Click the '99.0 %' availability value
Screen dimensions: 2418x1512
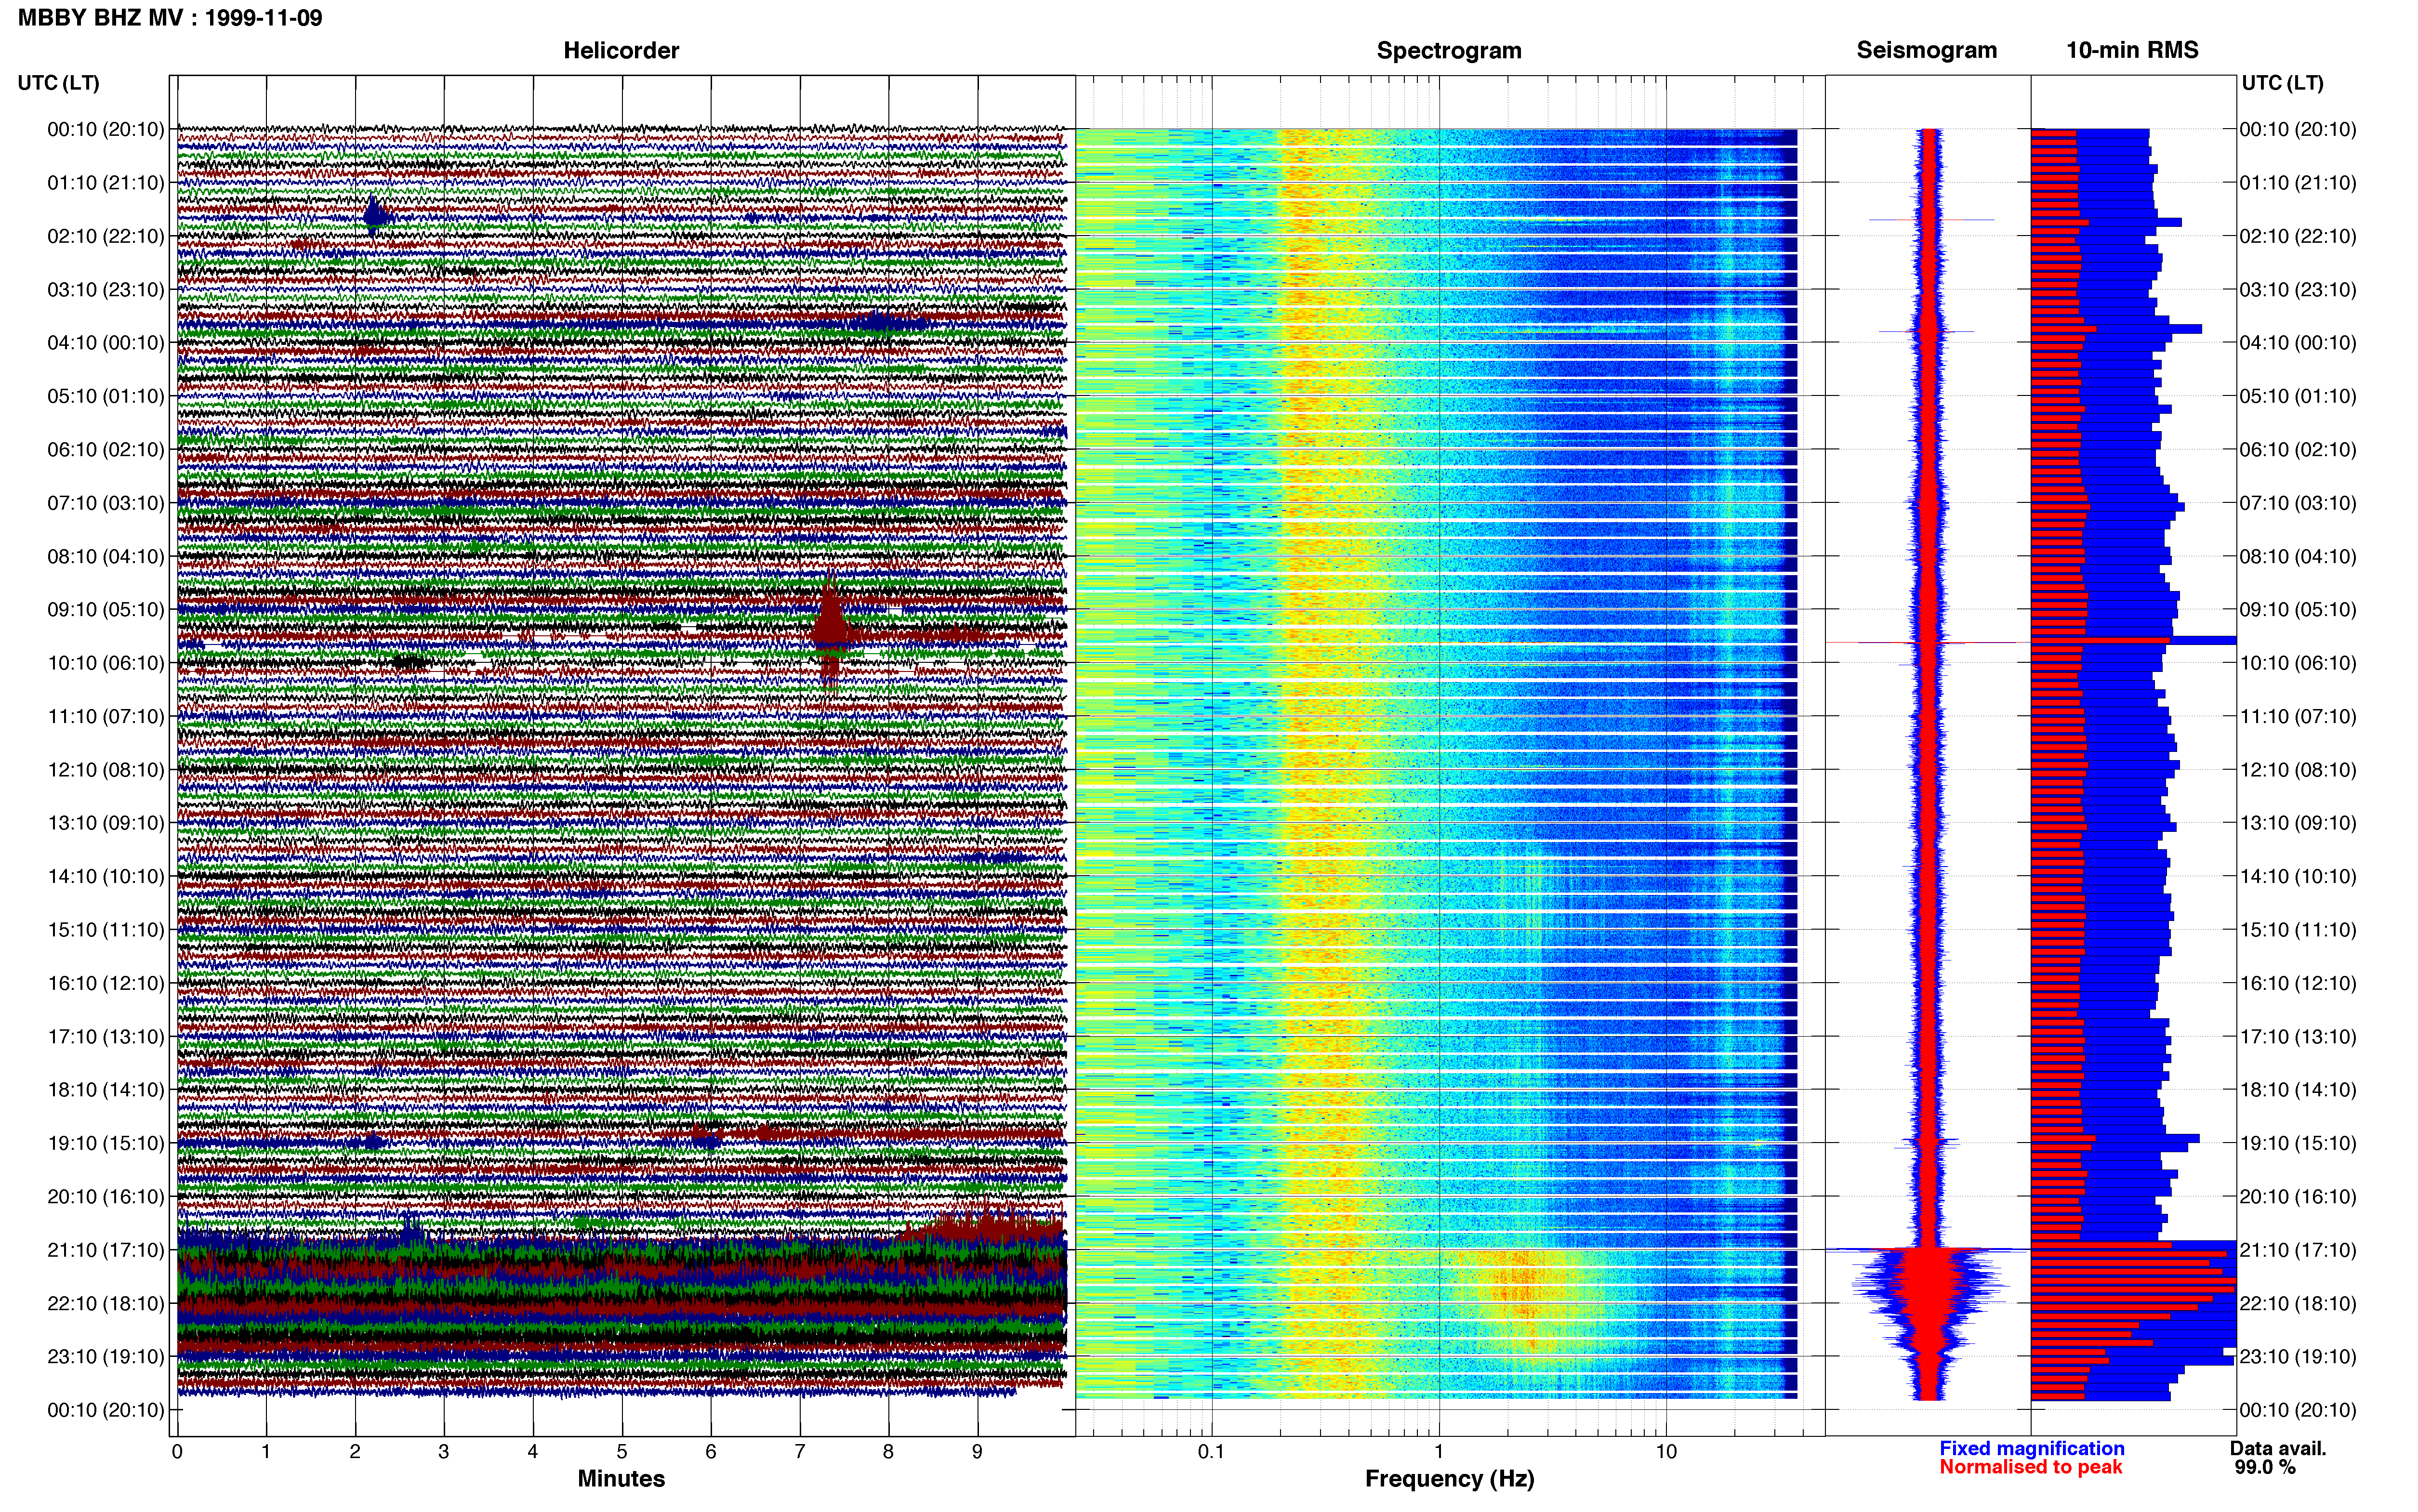pos(2265,1467)
